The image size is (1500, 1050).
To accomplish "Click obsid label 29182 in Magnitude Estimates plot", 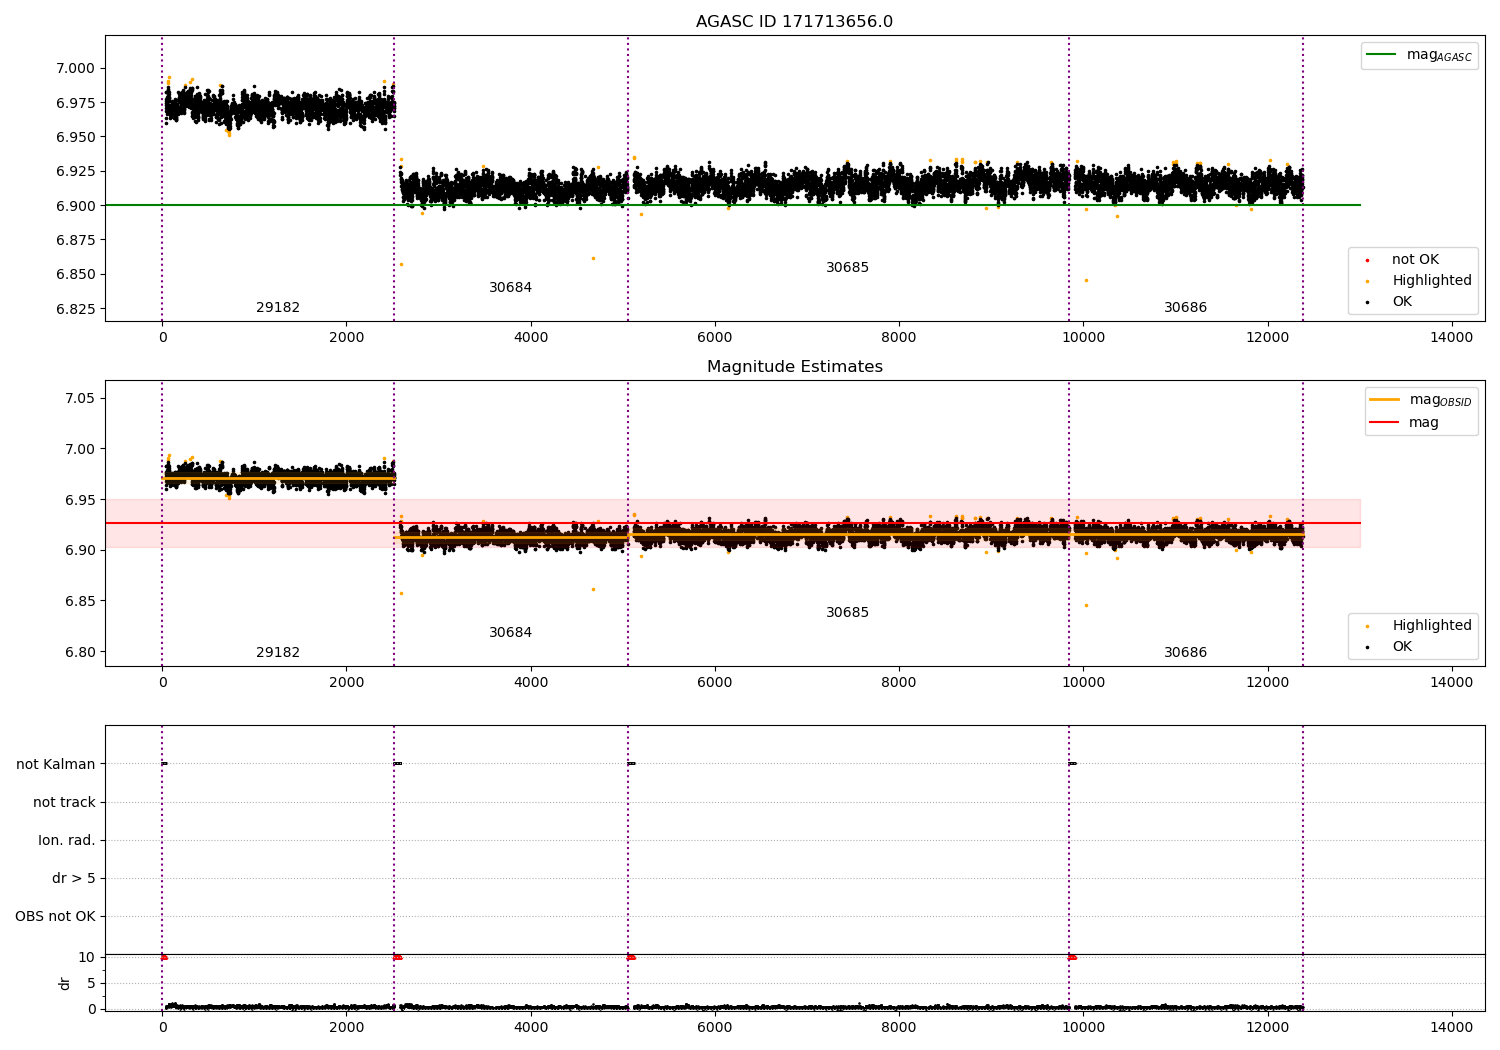I will (x=278, y=653).
